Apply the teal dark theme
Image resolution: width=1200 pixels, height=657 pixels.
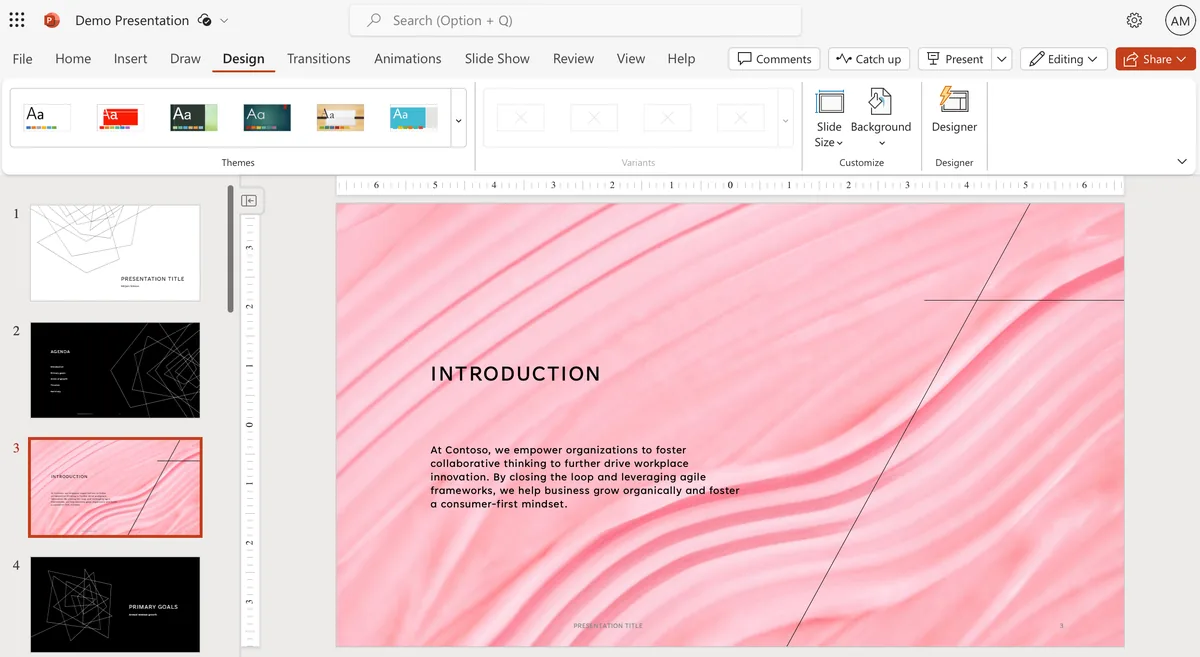pyautogui.click(x=267, y=118)
